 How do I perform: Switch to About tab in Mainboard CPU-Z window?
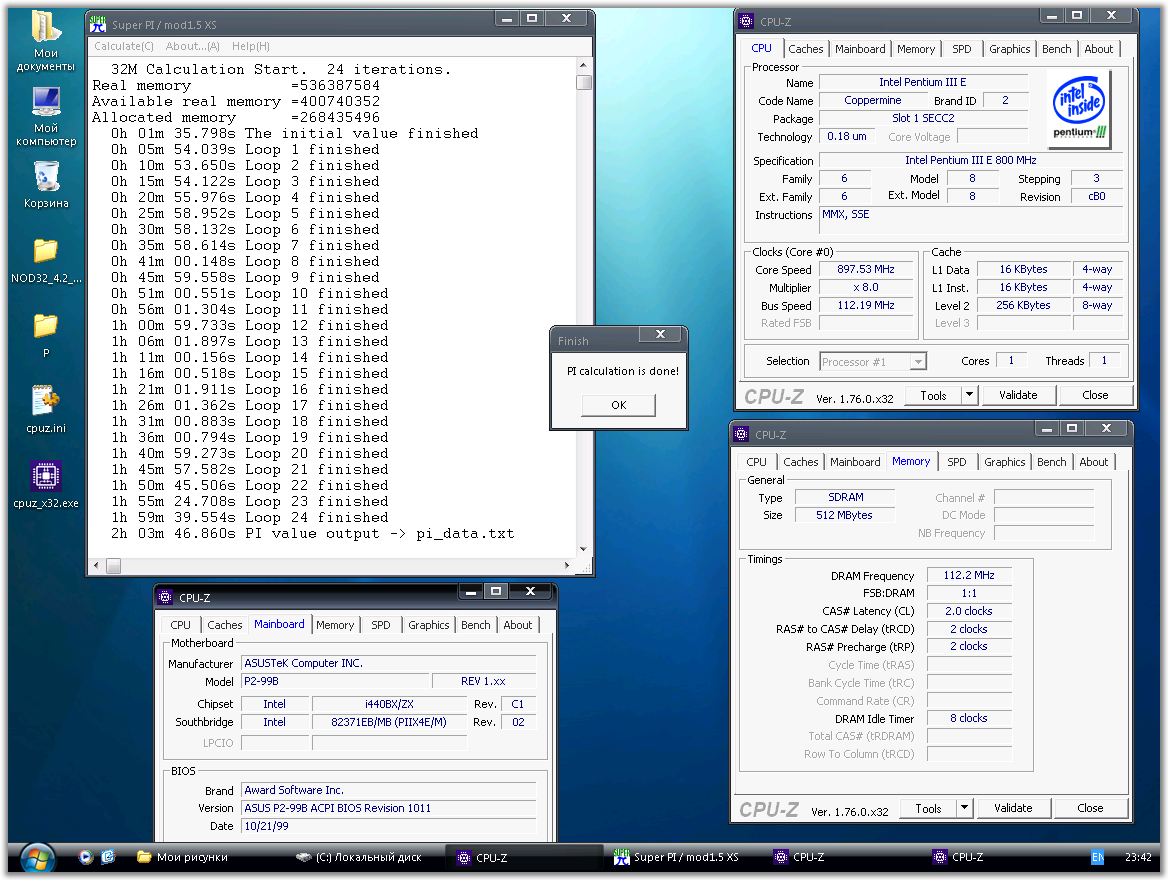[x=517, y=625]
